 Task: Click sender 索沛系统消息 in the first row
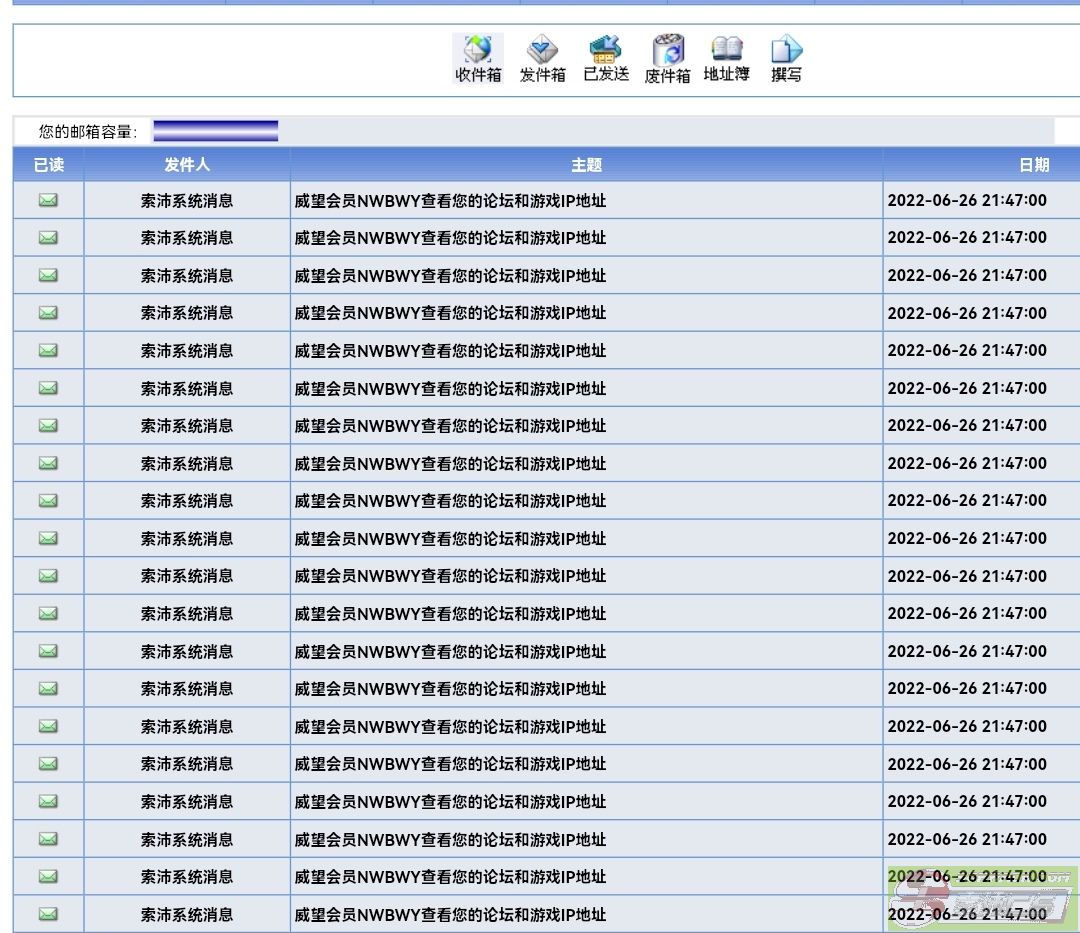coord(187,201)
